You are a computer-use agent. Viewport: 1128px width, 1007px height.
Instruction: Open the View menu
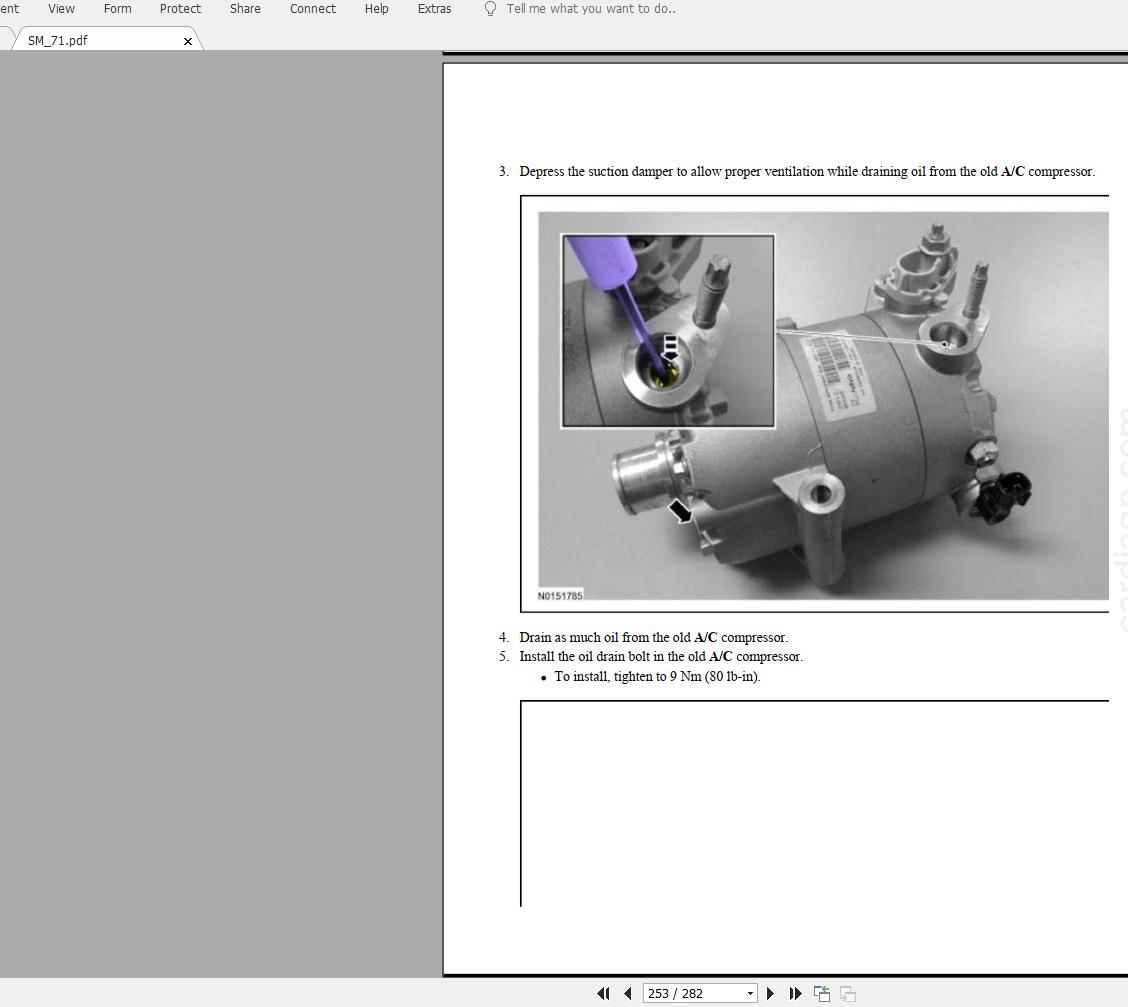tap(61, 9)
